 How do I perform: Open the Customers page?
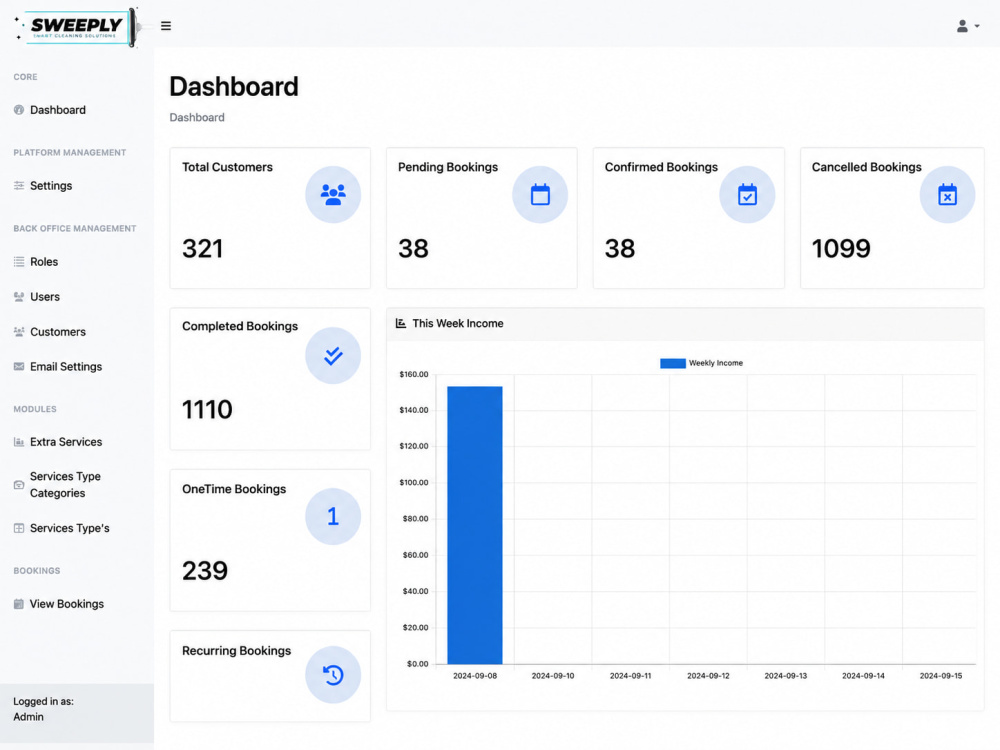[57, 332]
